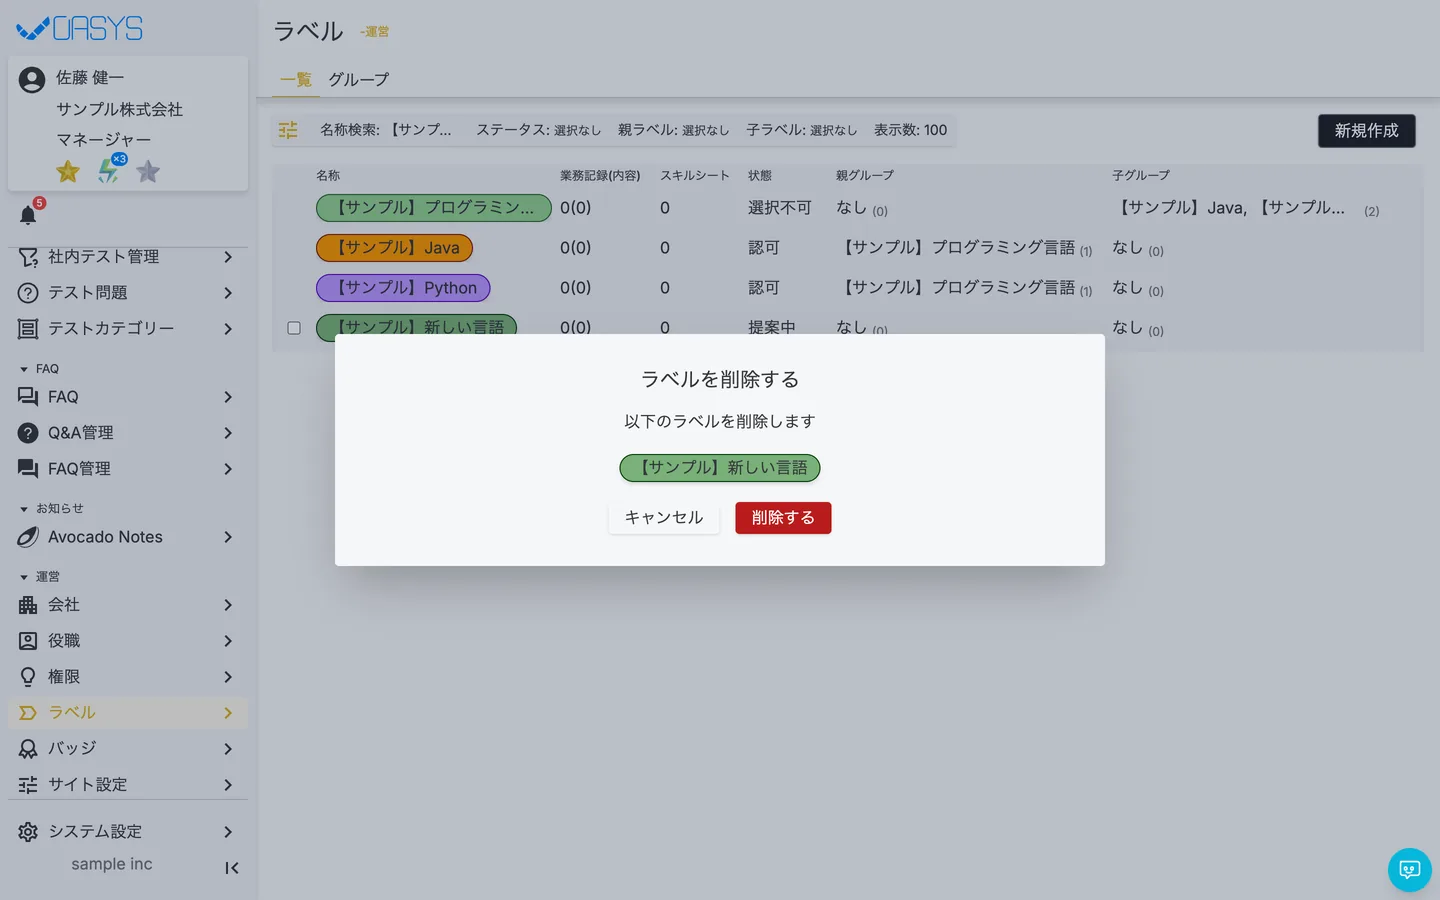Click the テスト問題 question mark icon

28,293
